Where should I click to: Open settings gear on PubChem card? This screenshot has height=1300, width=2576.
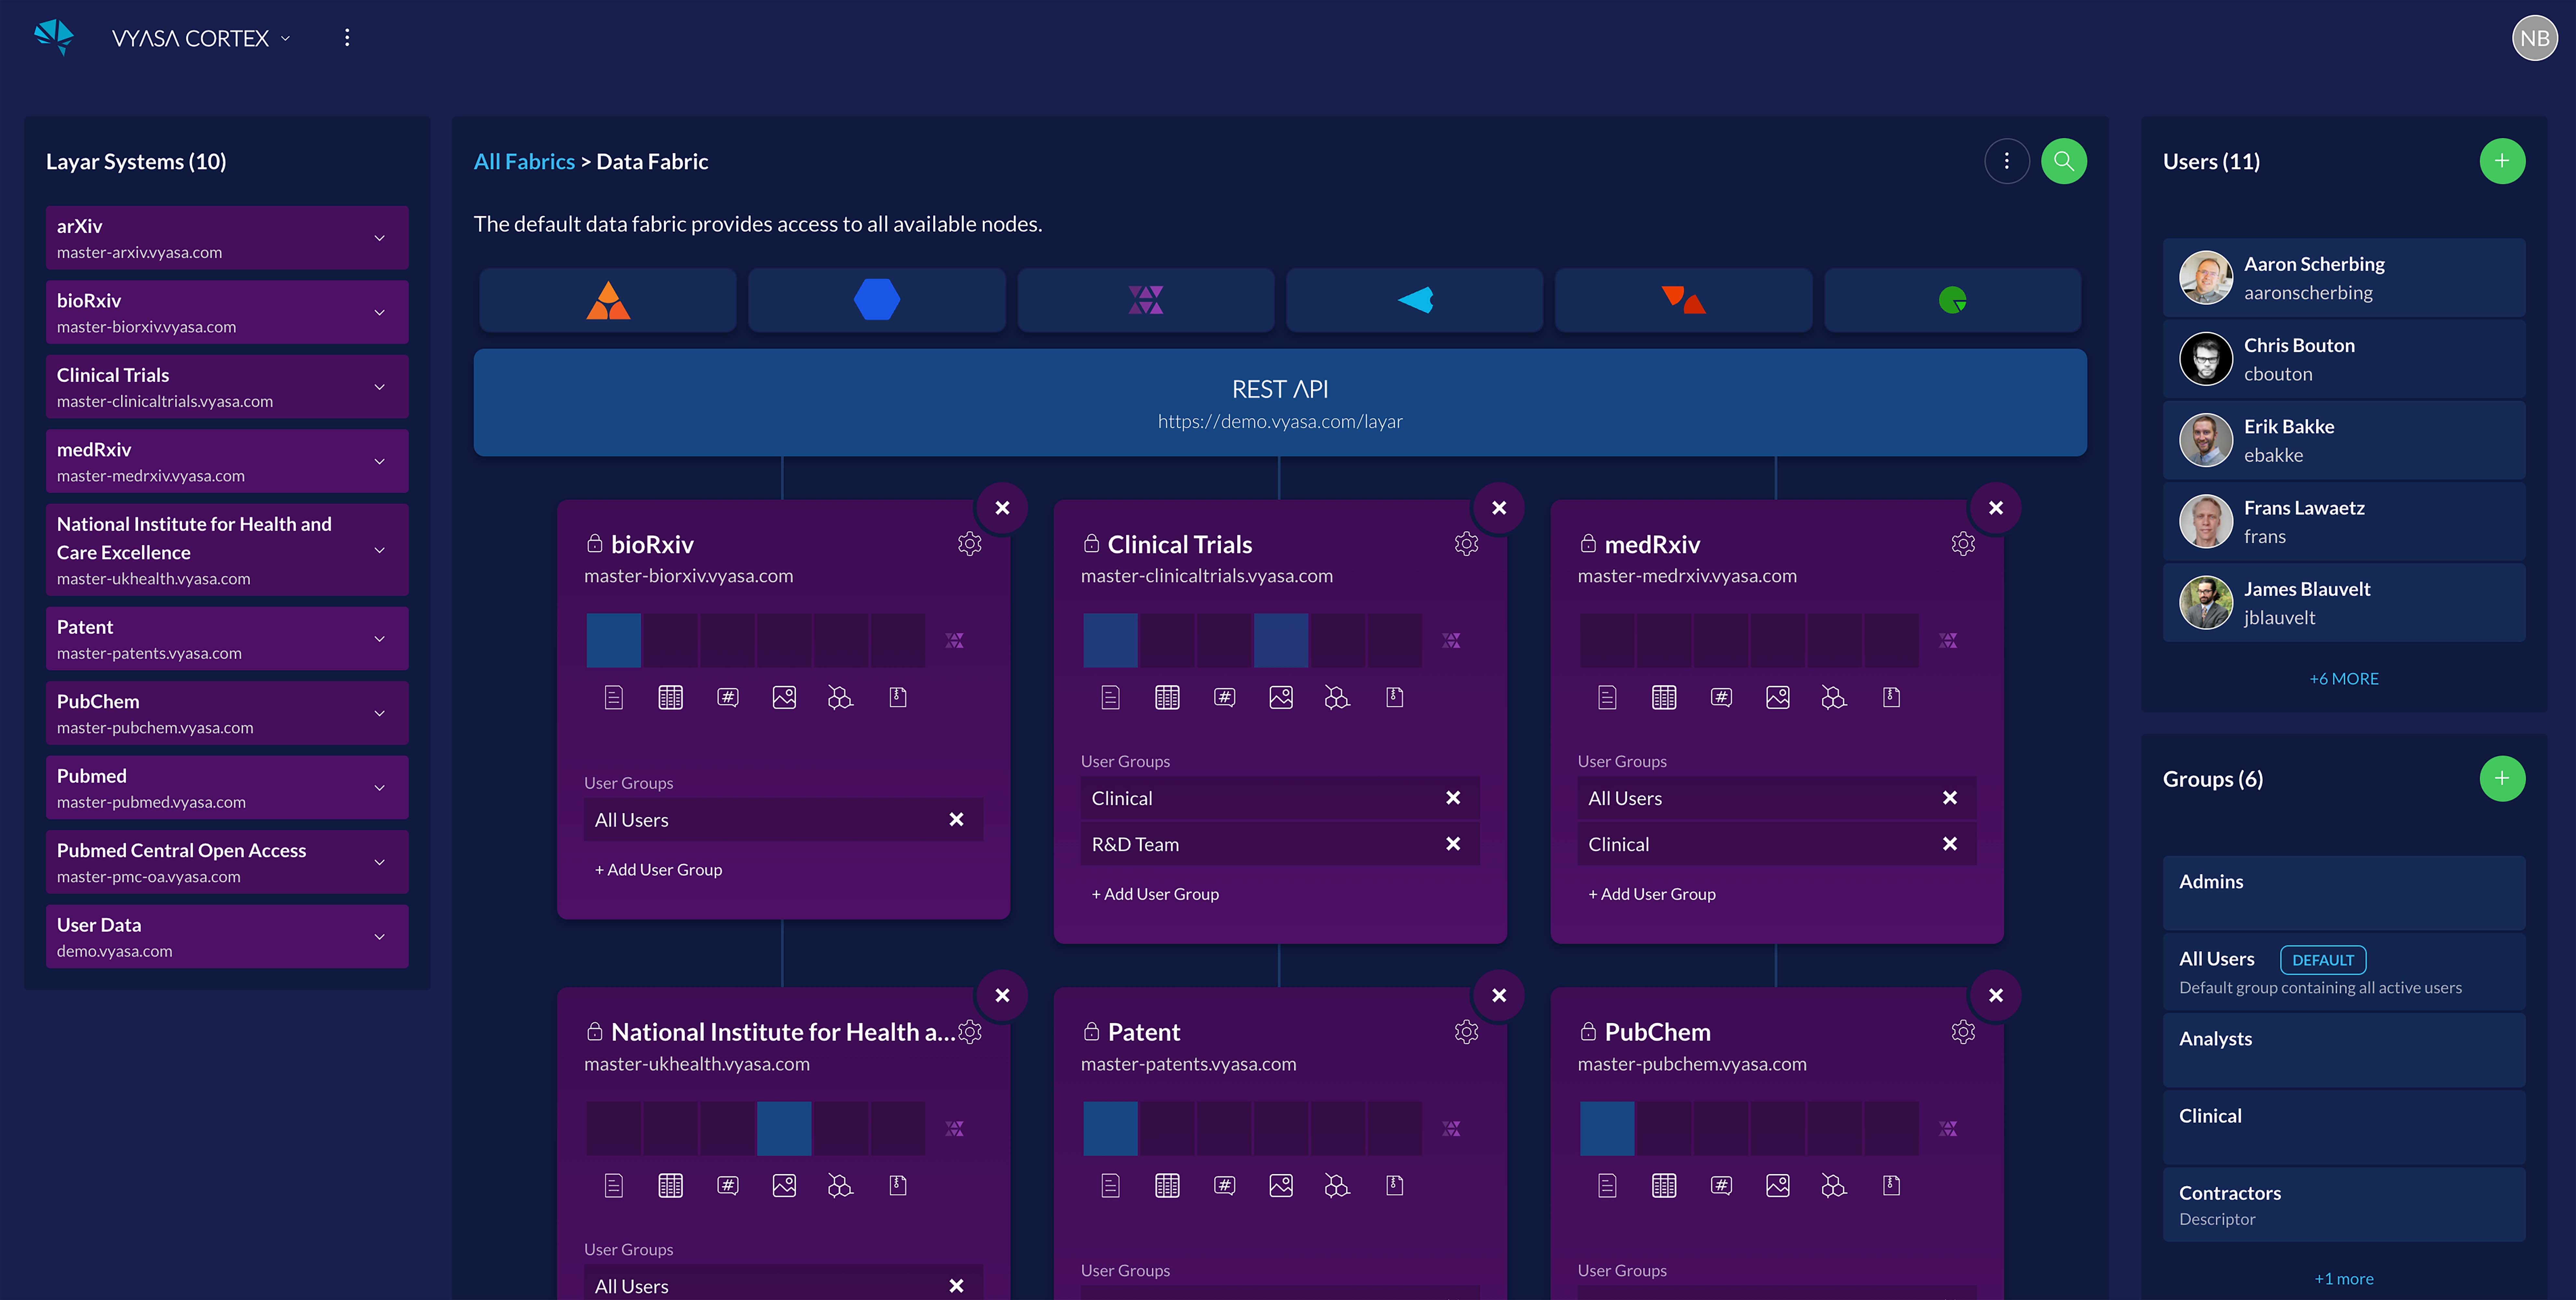(x=1963, y=1032)
